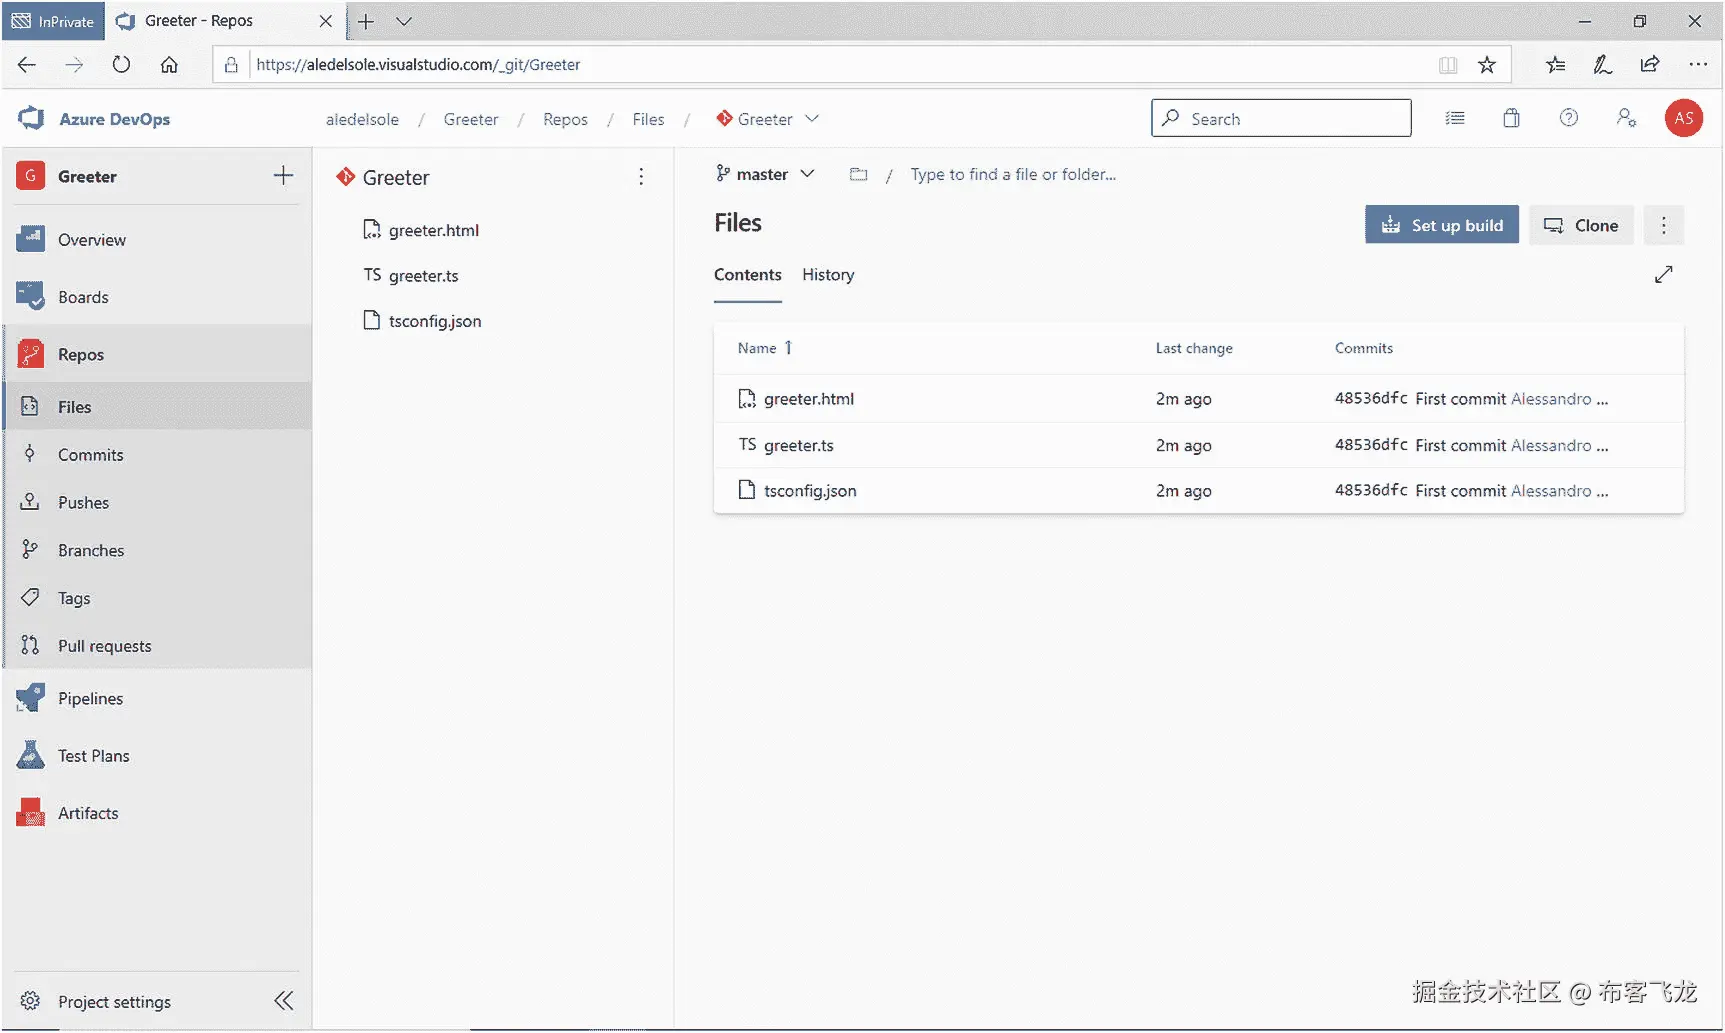The image size is (1725, 1033).
Task: Switch to the History tab
Action: coord(828,275)
